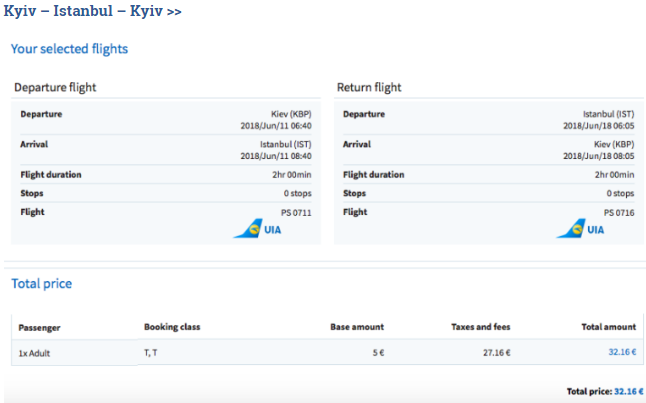646x403 pixels.
Task: Click the Kyiv – Istanbul – Kyiv heading
Action: point(92,10)
